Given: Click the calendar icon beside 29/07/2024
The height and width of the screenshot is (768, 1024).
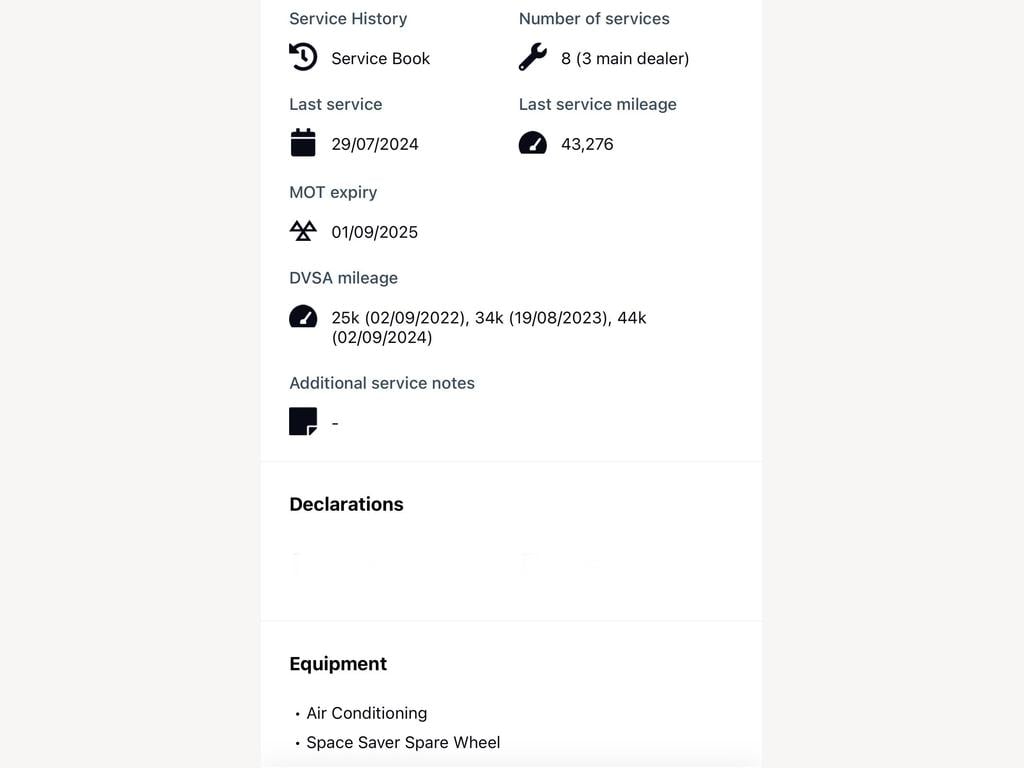Looking at the screenshot, I should tap(303, 142).
